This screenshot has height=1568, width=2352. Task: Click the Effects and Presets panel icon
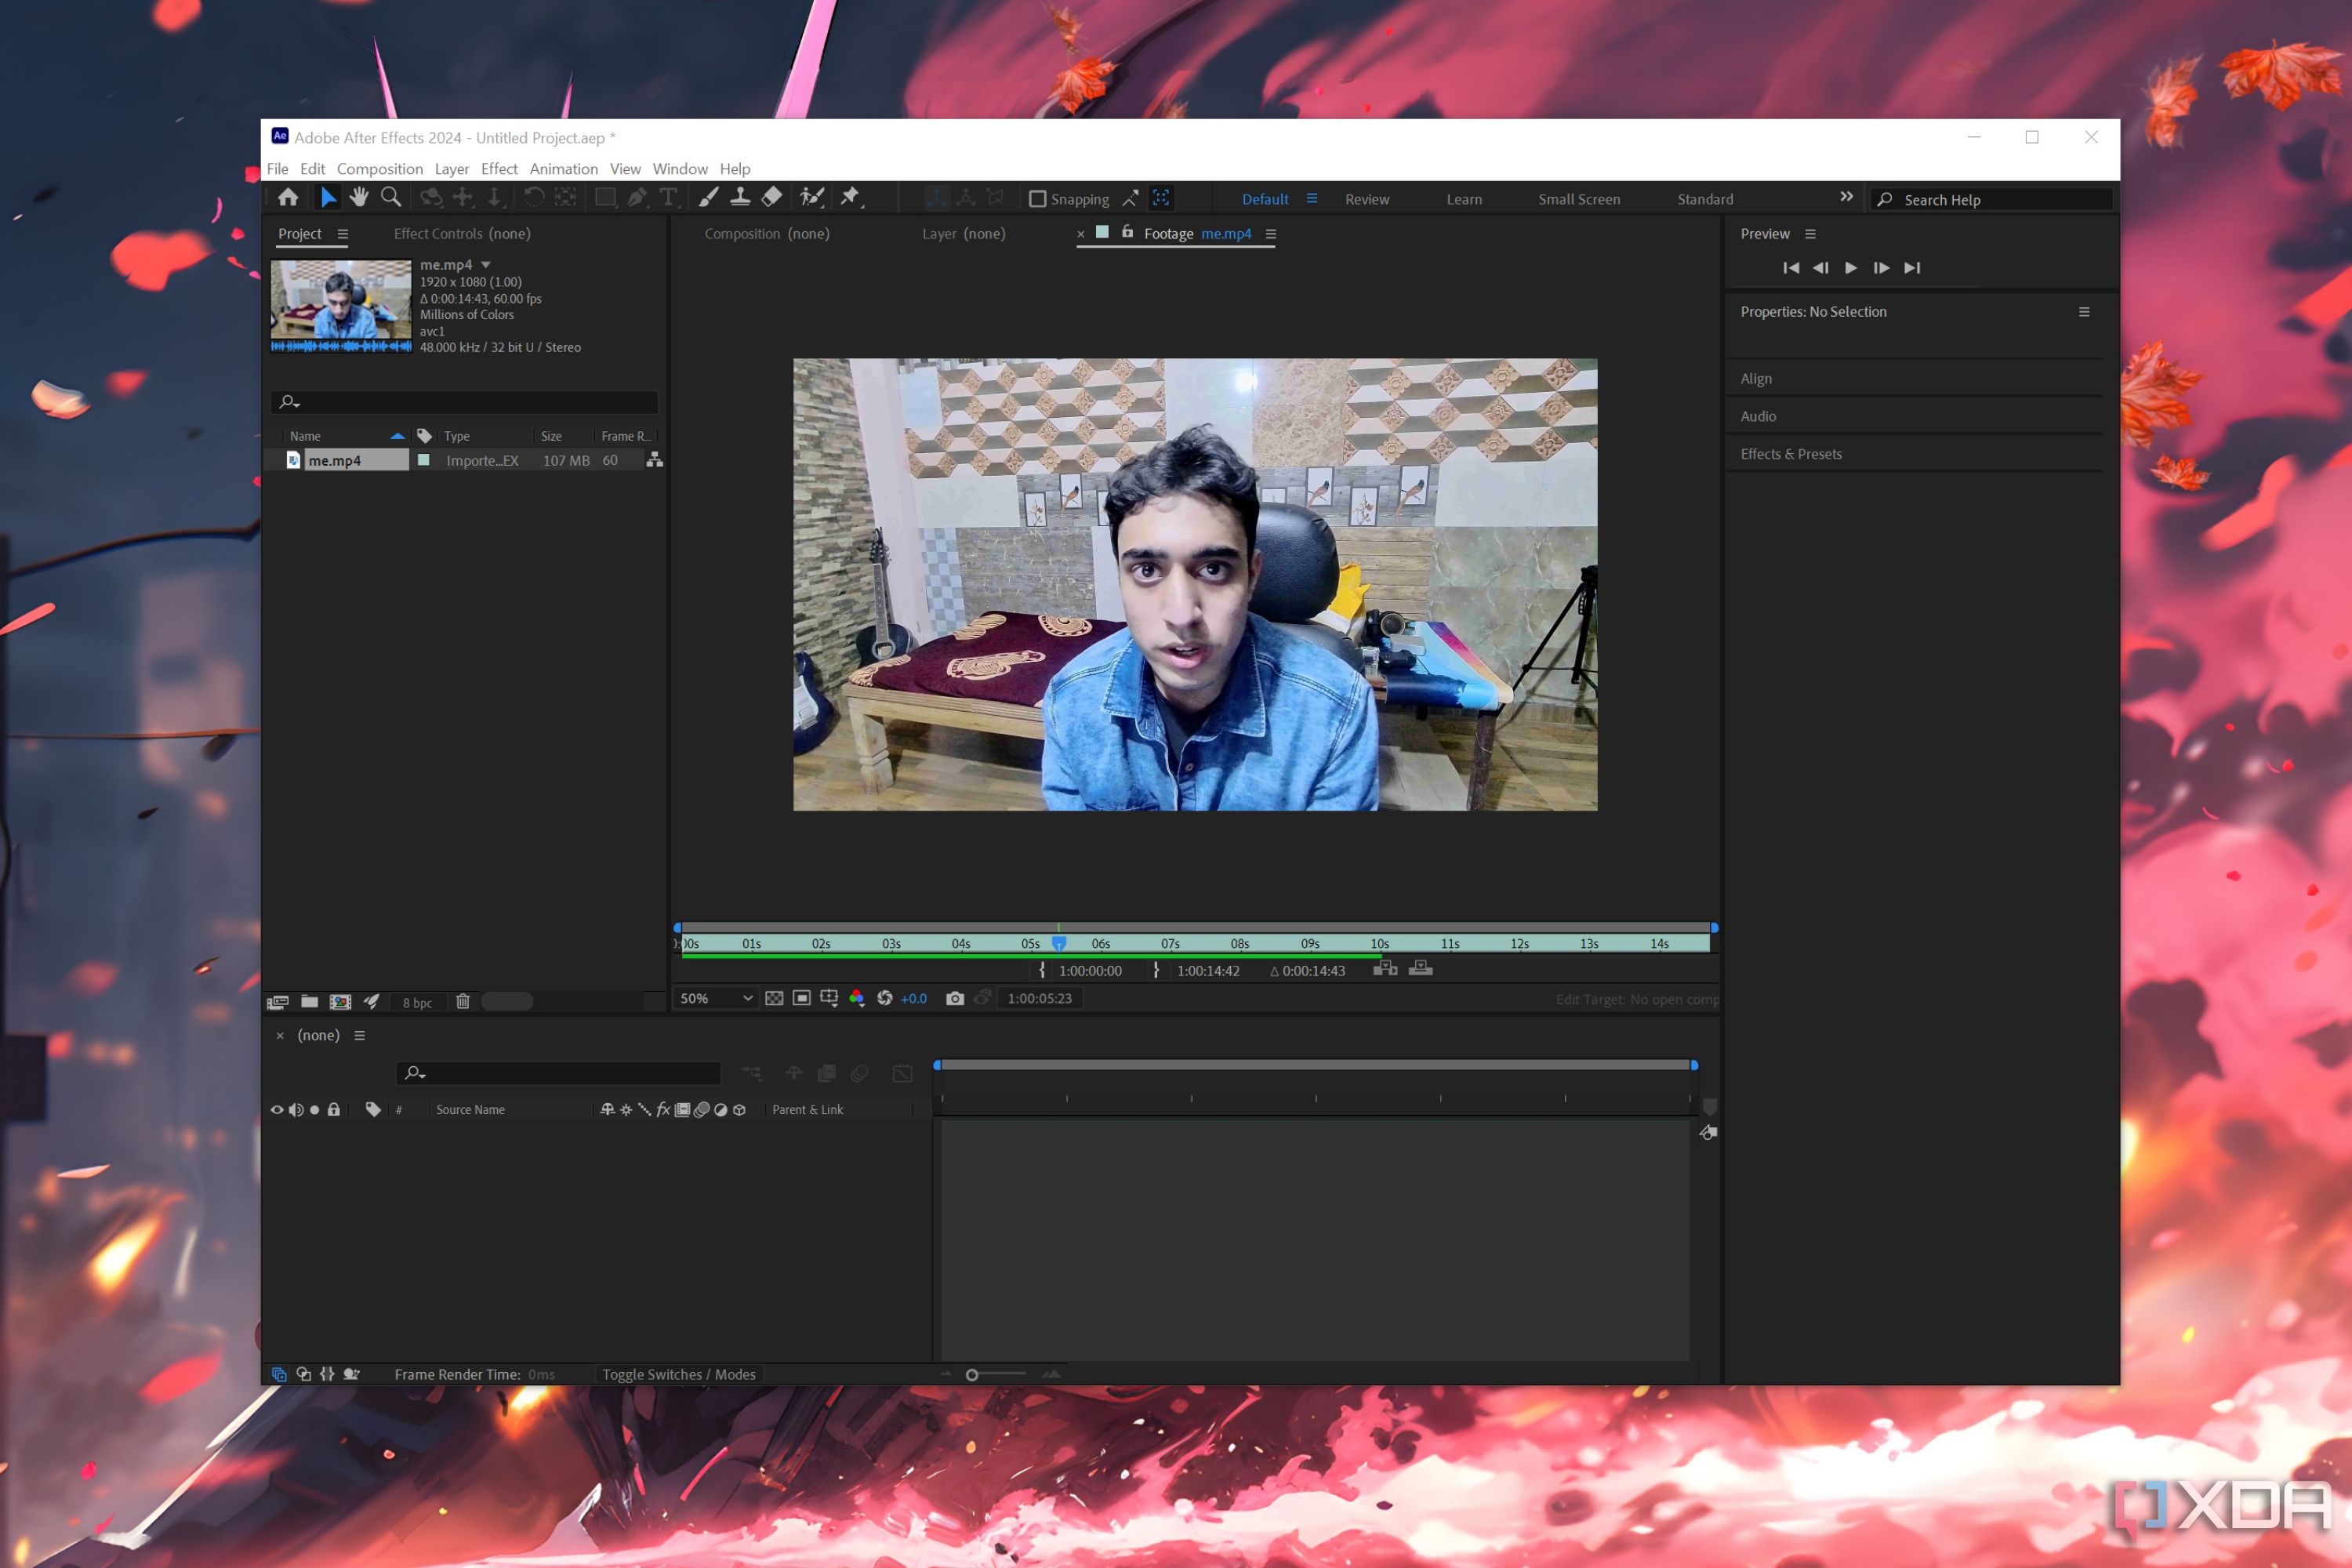click(x=1790, y=453)
